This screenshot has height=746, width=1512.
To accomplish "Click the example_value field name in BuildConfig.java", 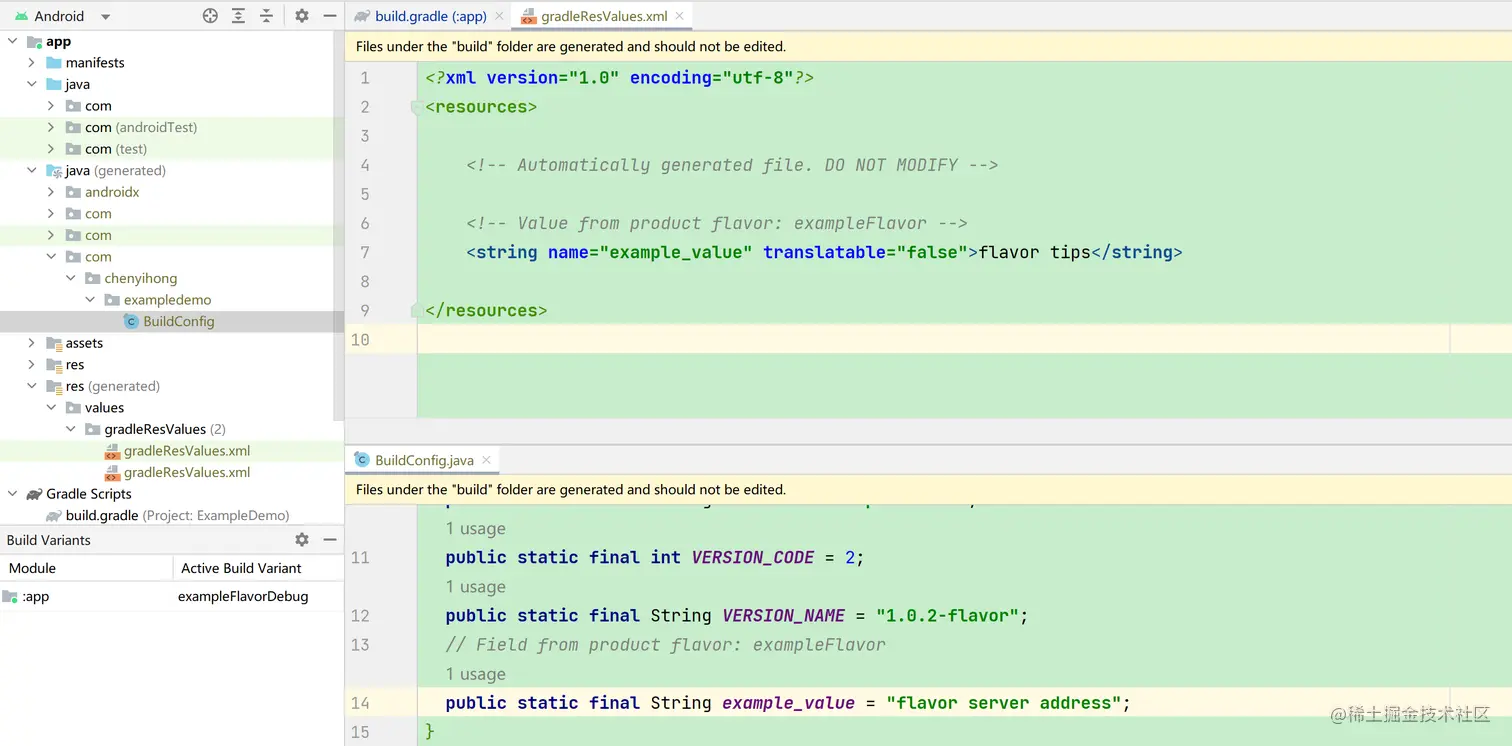I will point(788,703).
